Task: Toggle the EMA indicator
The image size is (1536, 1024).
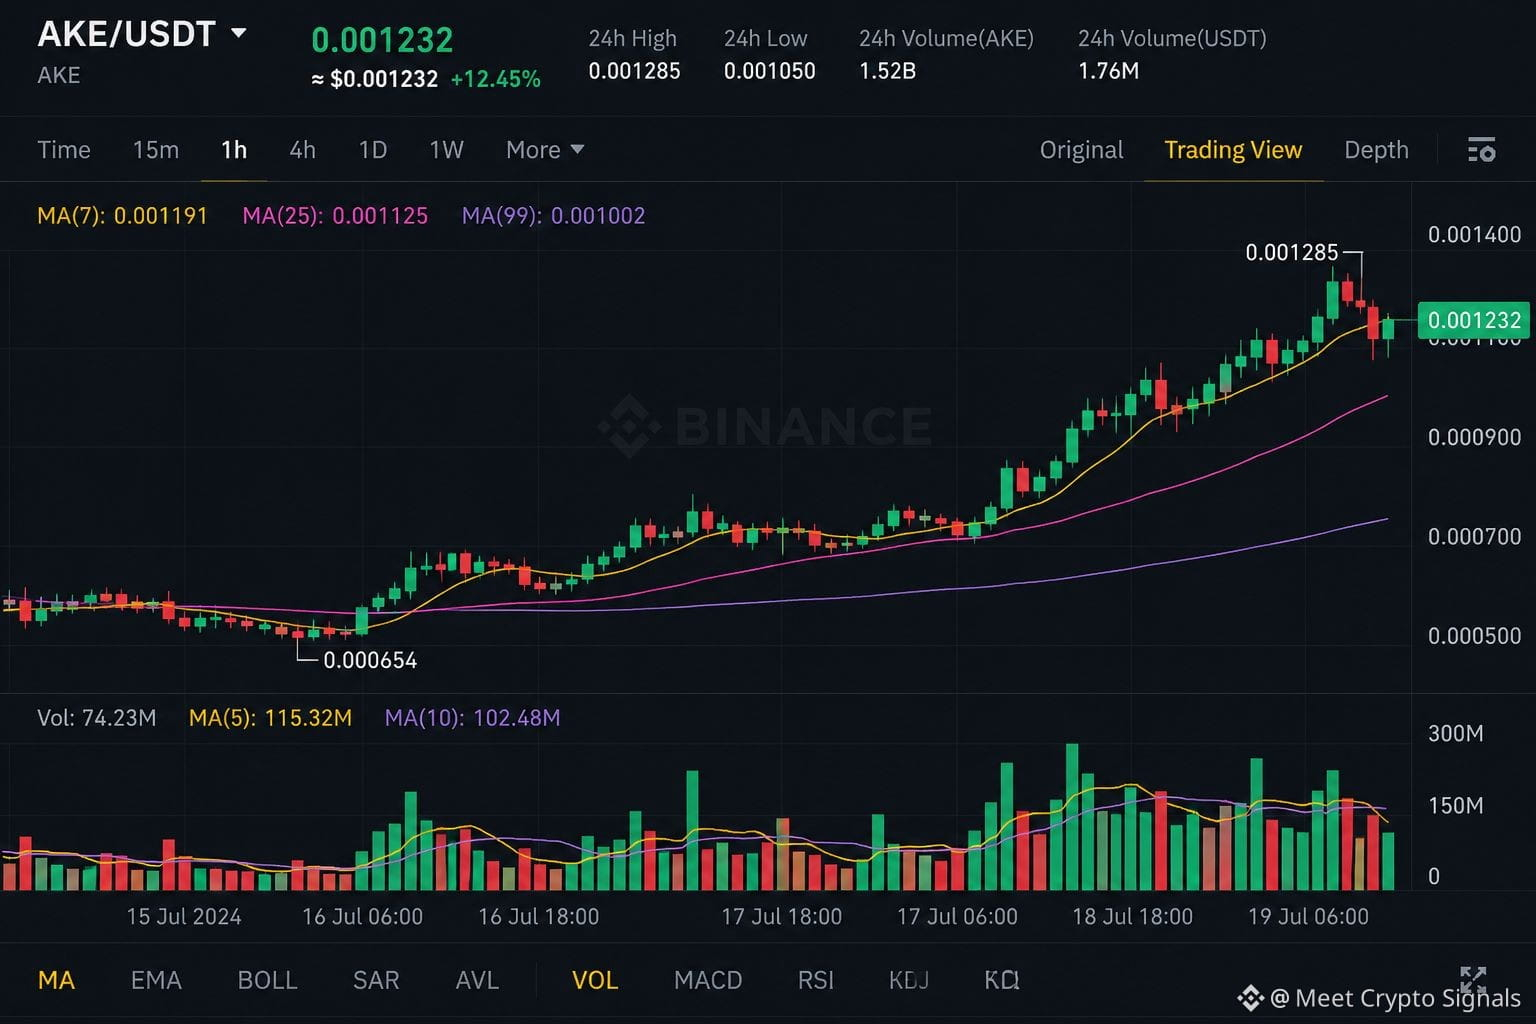Action: click(156, 980)
